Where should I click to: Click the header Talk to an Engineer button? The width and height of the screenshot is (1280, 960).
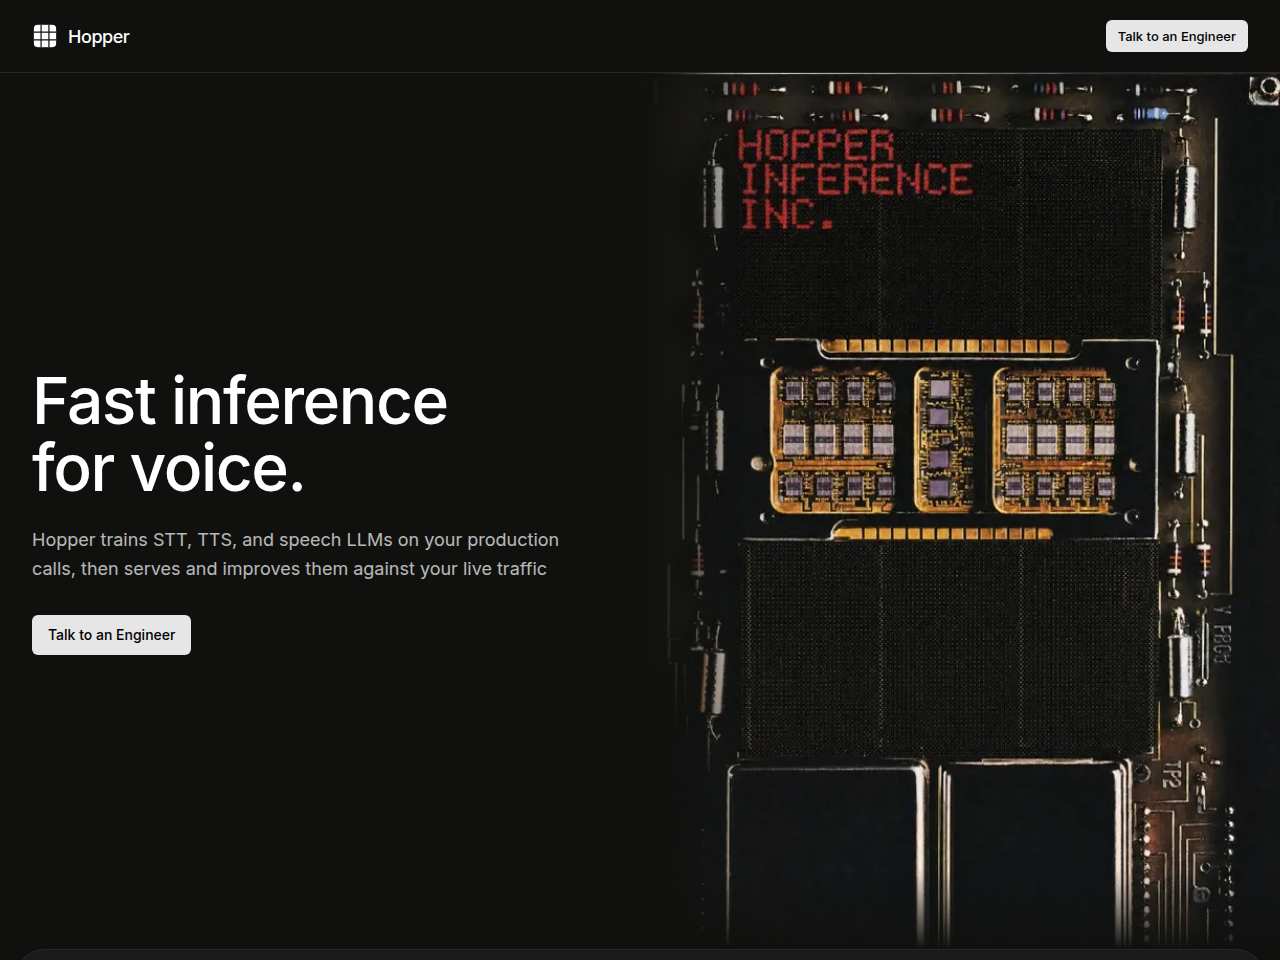pos(1176,36)
